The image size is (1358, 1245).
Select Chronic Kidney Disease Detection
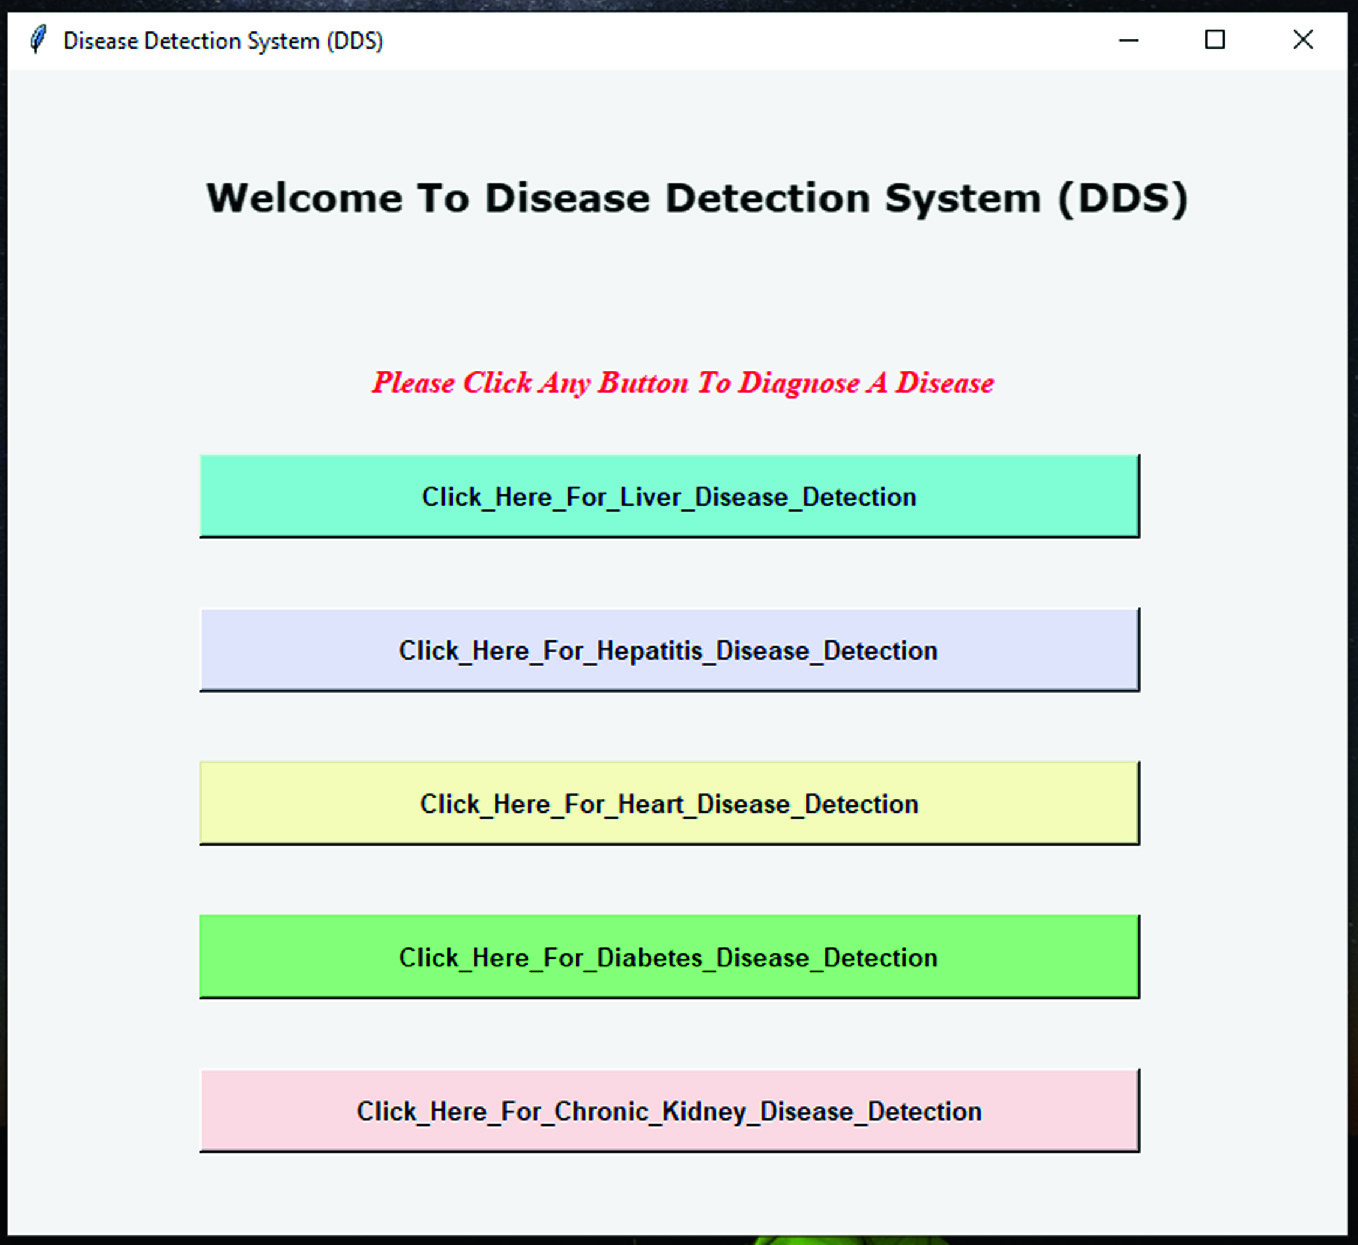669,1111
